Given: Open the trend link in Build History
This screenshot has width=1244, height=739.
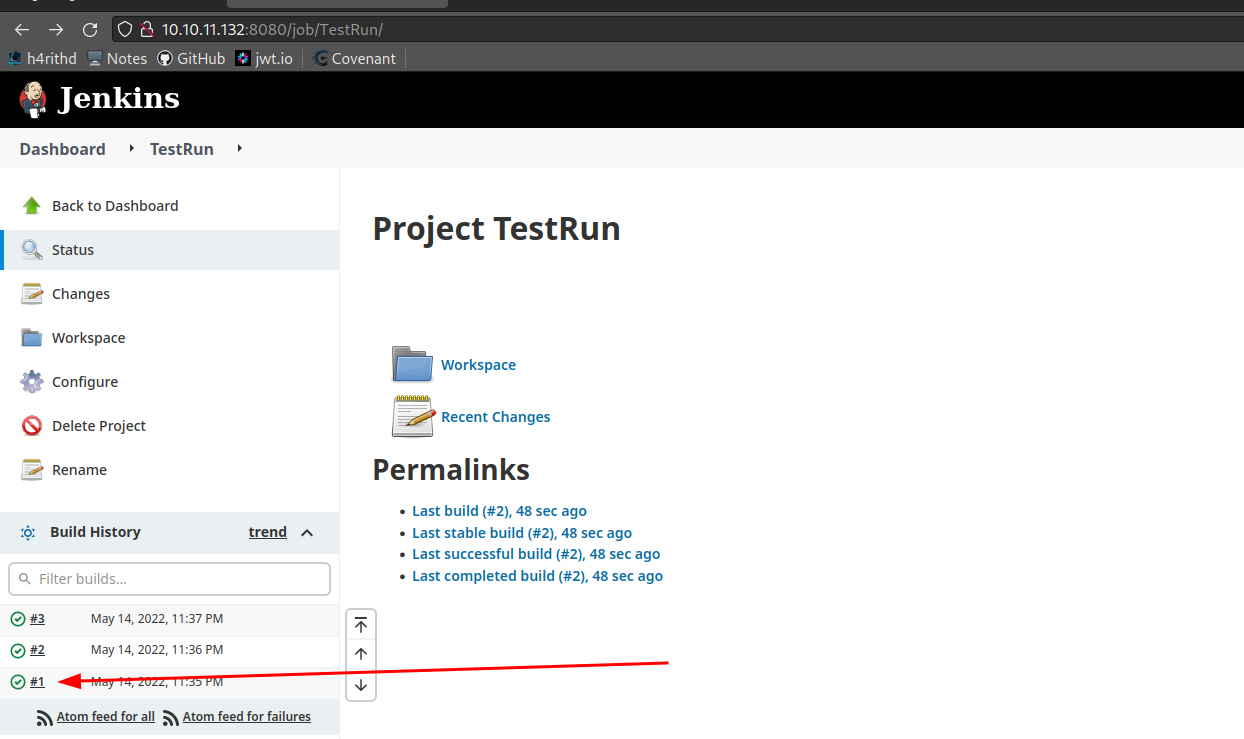Looking at the screenshot, I should (x=268, y=532).
